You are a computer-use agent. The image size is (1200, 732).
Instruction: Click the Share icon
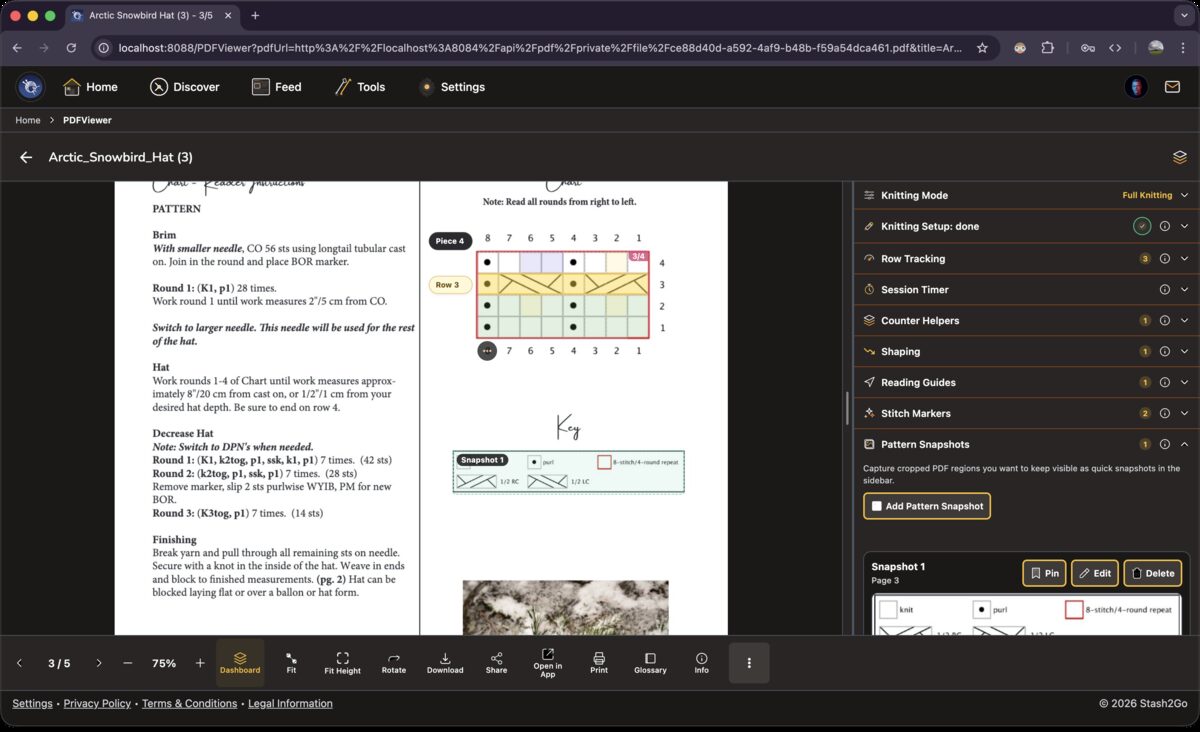point(496,662)
